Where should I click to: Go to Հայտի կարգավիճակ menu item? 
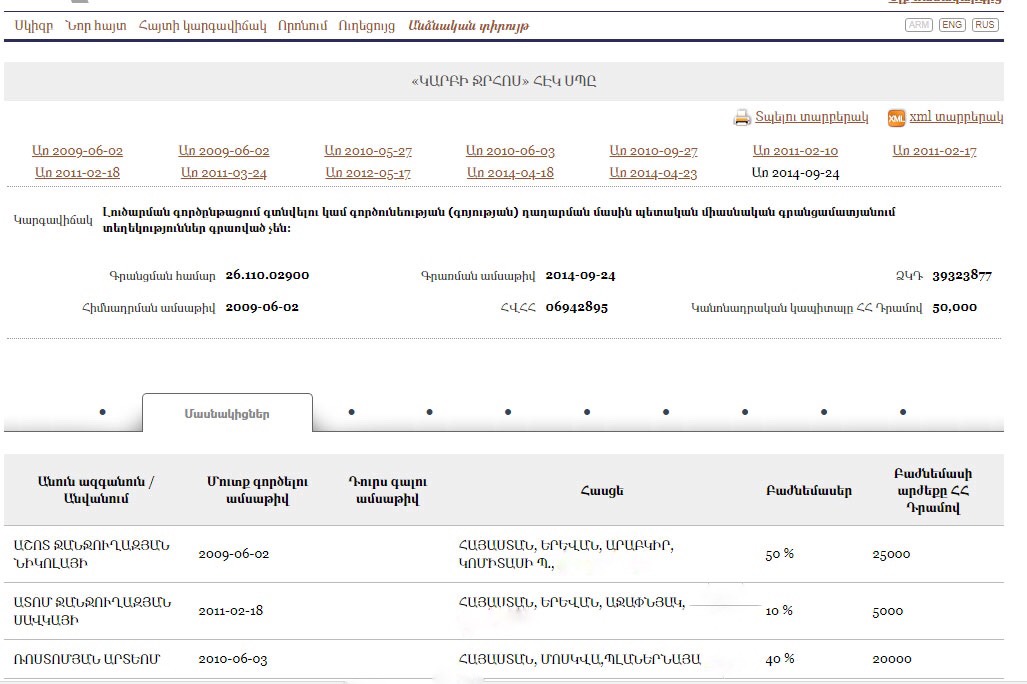pyautogui.click(x=202, y=26)
